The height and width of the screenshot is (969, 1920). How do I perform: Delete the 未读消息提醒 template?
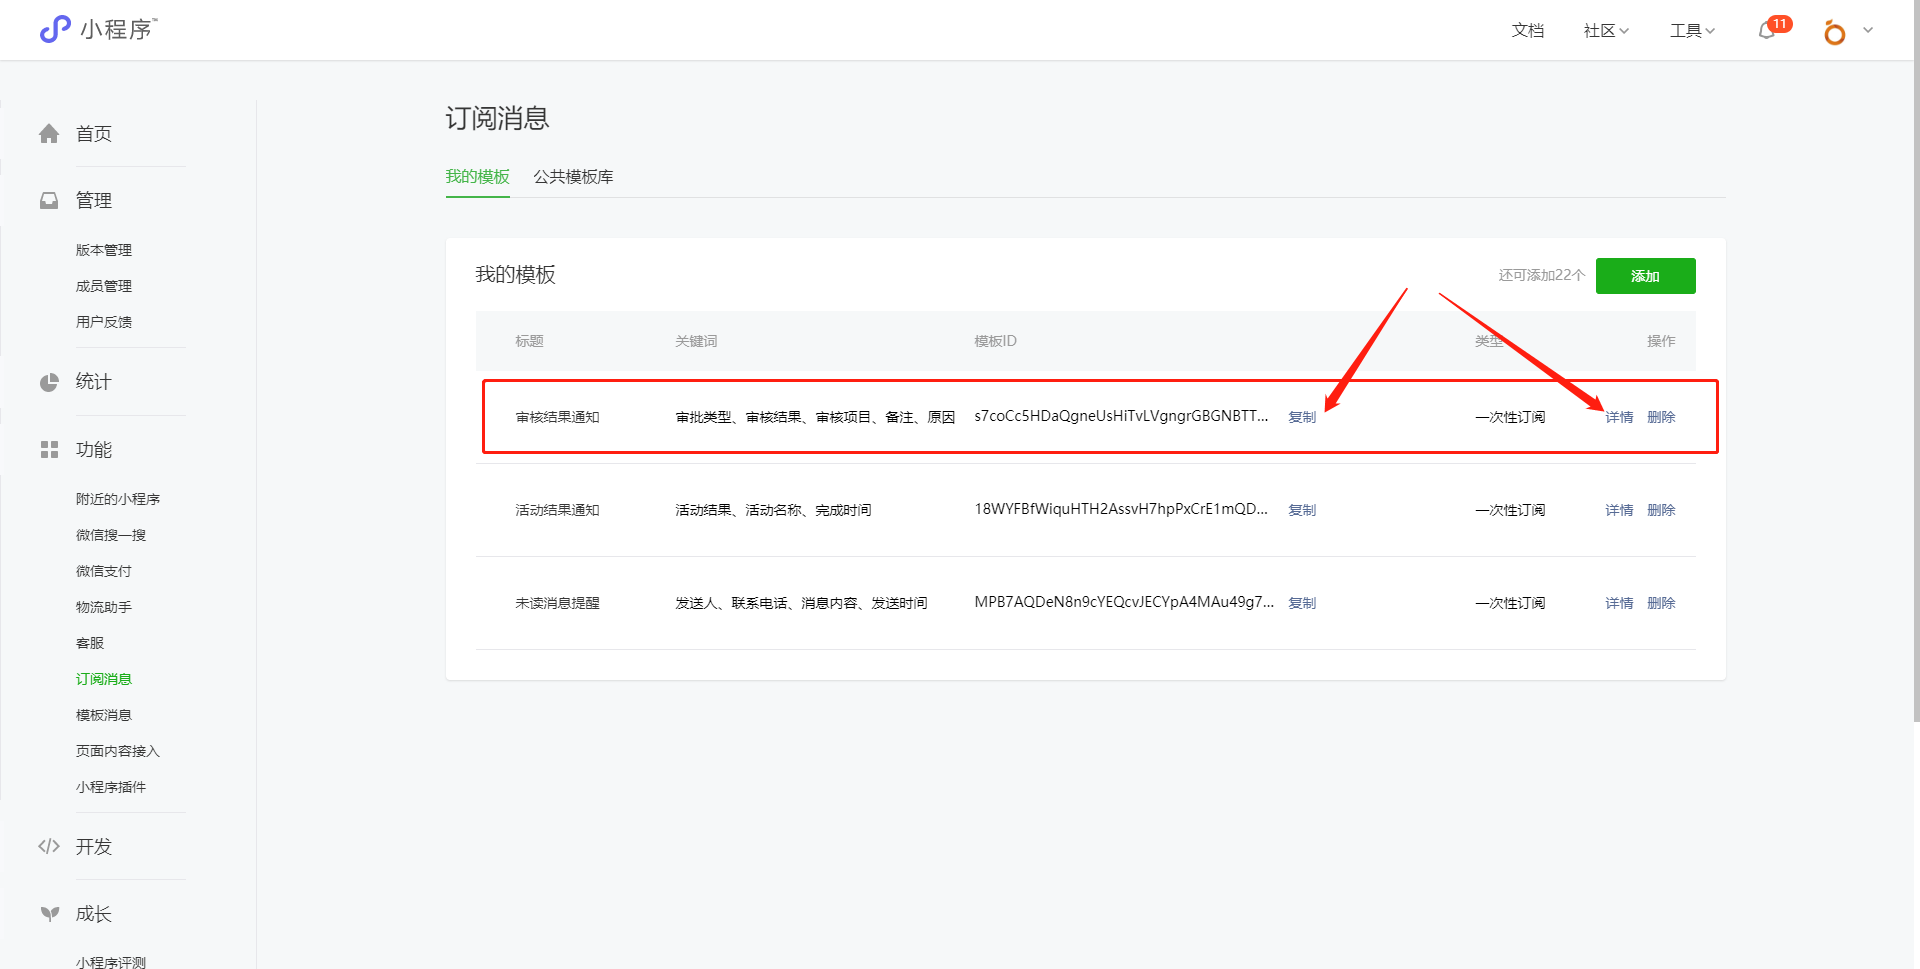(x=1661, y=603)
